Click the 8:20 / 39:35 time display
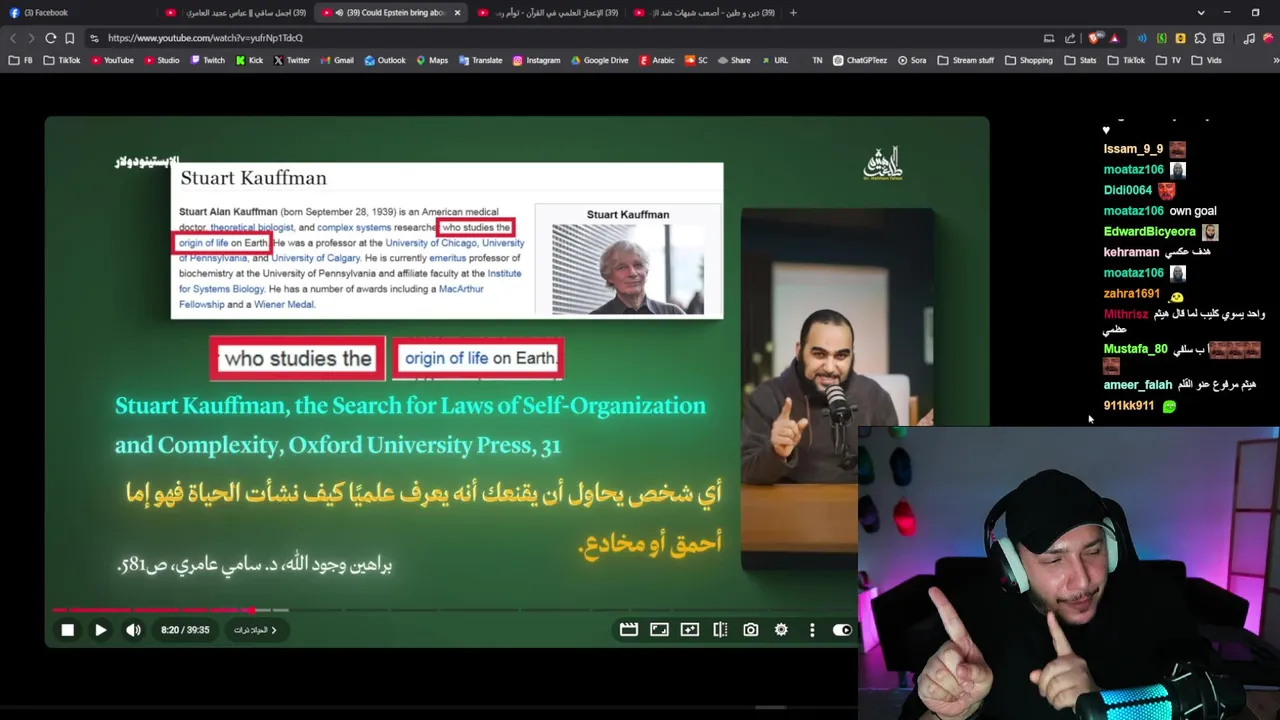Viewport: 1280px width, 720px height. (185, 630)
